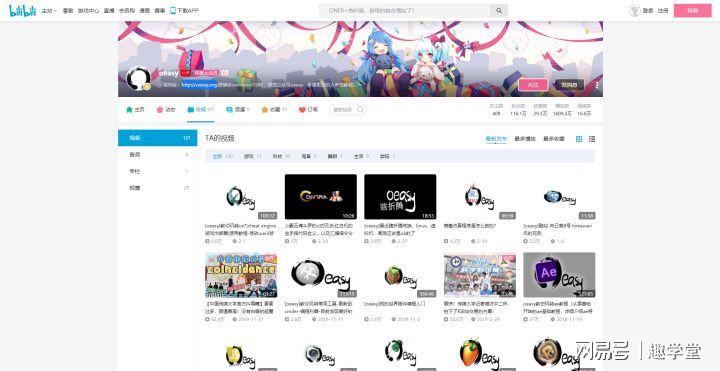Image resolution: width=720 pixels, height=371 pixels.
Task: Open the 03:46:46 oeasy video thumbnail
Action: coord(400,275)
